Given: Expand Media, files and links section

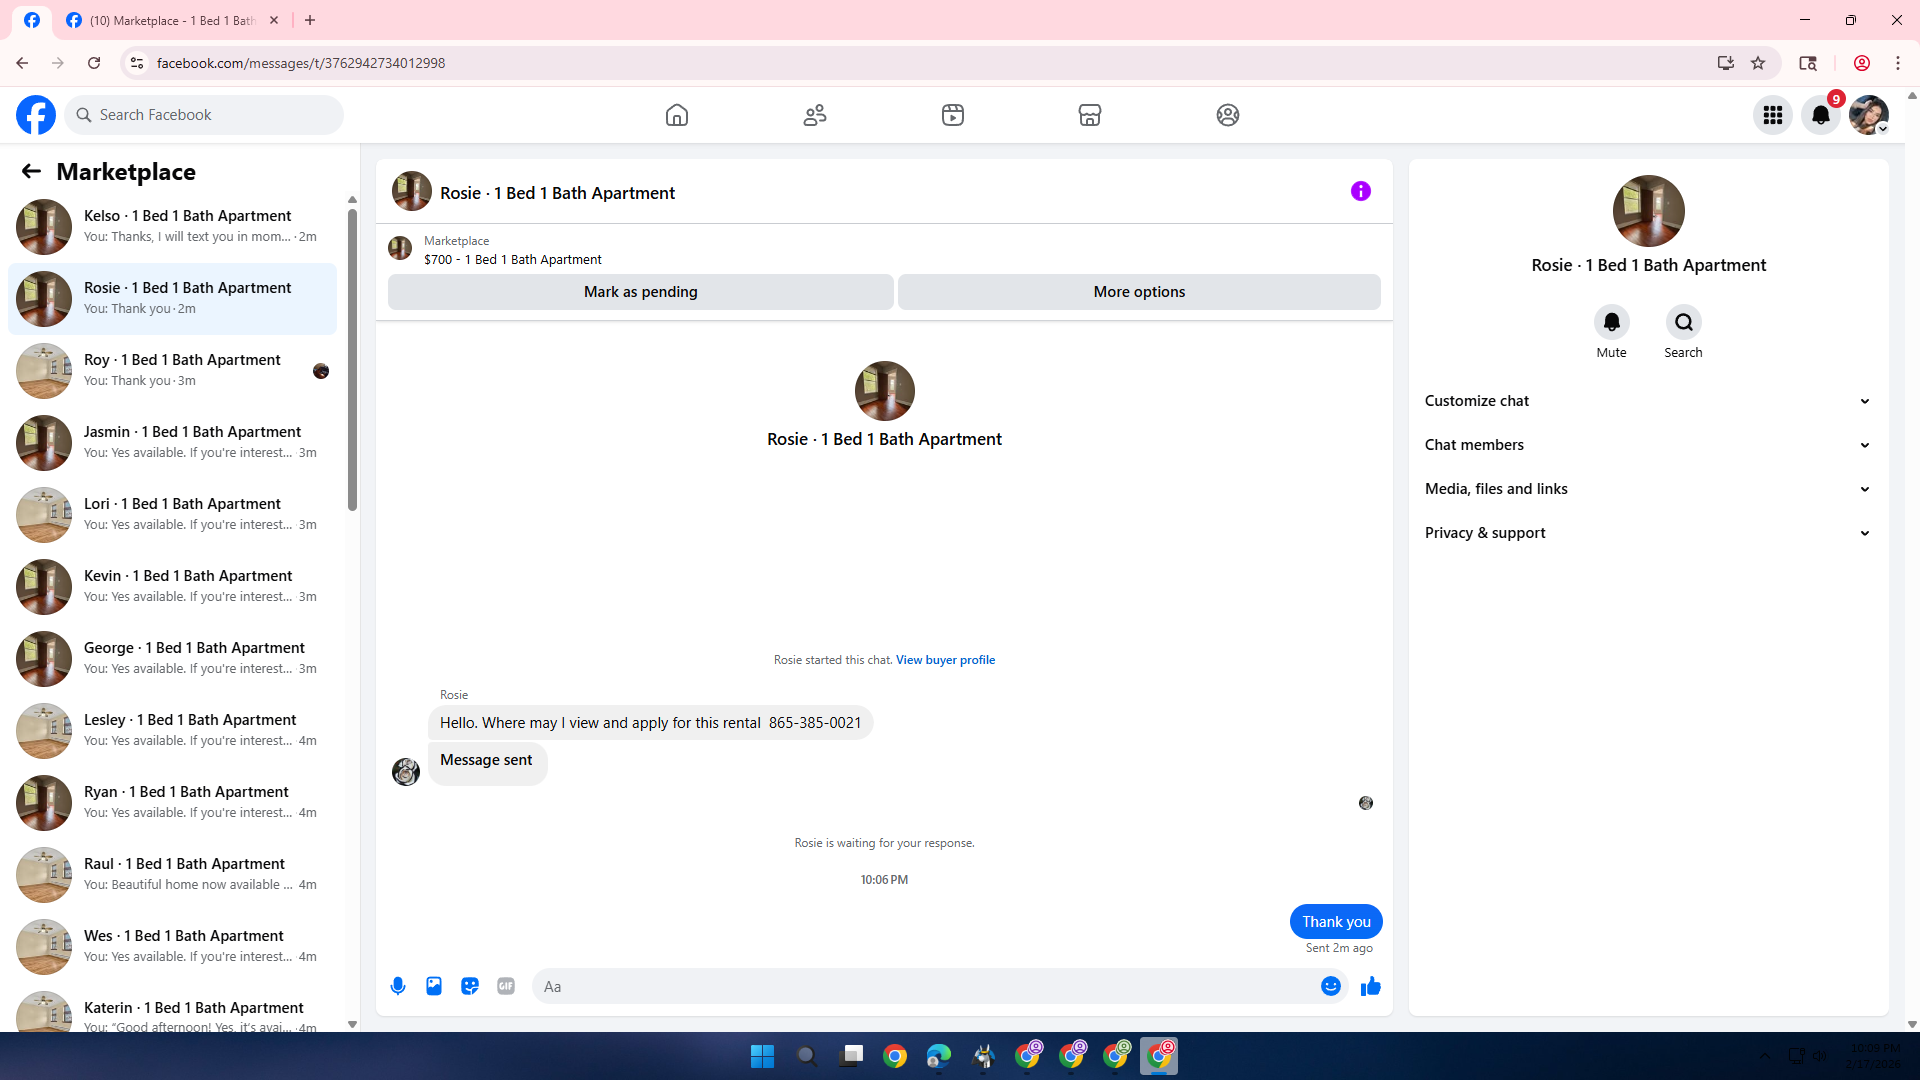Looking at the screenshot, I should [x=1648, y=489].
